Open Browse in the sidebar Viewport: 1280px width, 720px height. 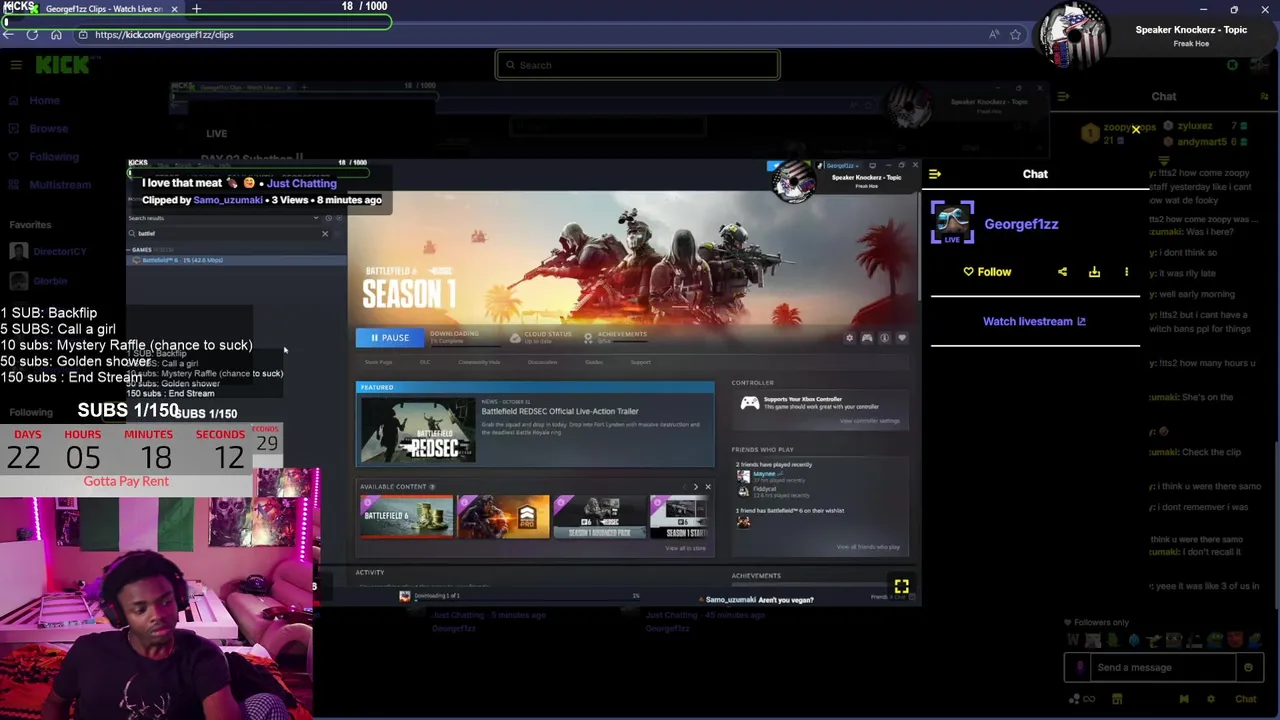tap(48, 128)
